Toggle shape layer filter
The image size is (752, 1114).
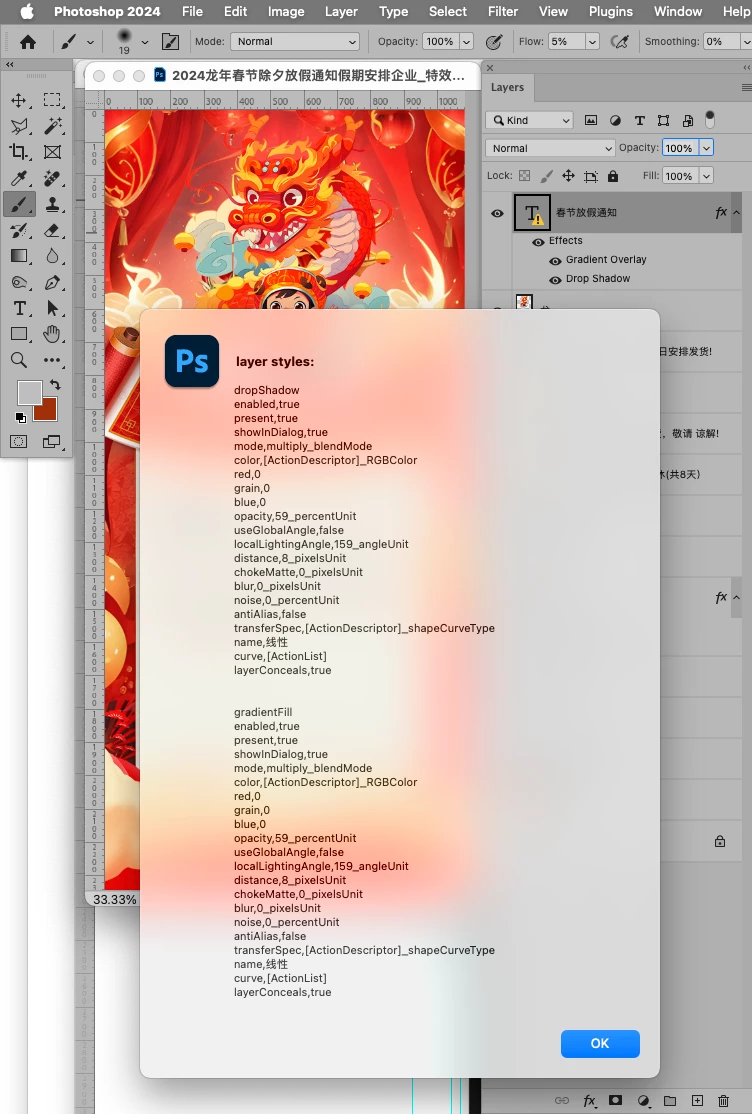(x=664, y=120)
